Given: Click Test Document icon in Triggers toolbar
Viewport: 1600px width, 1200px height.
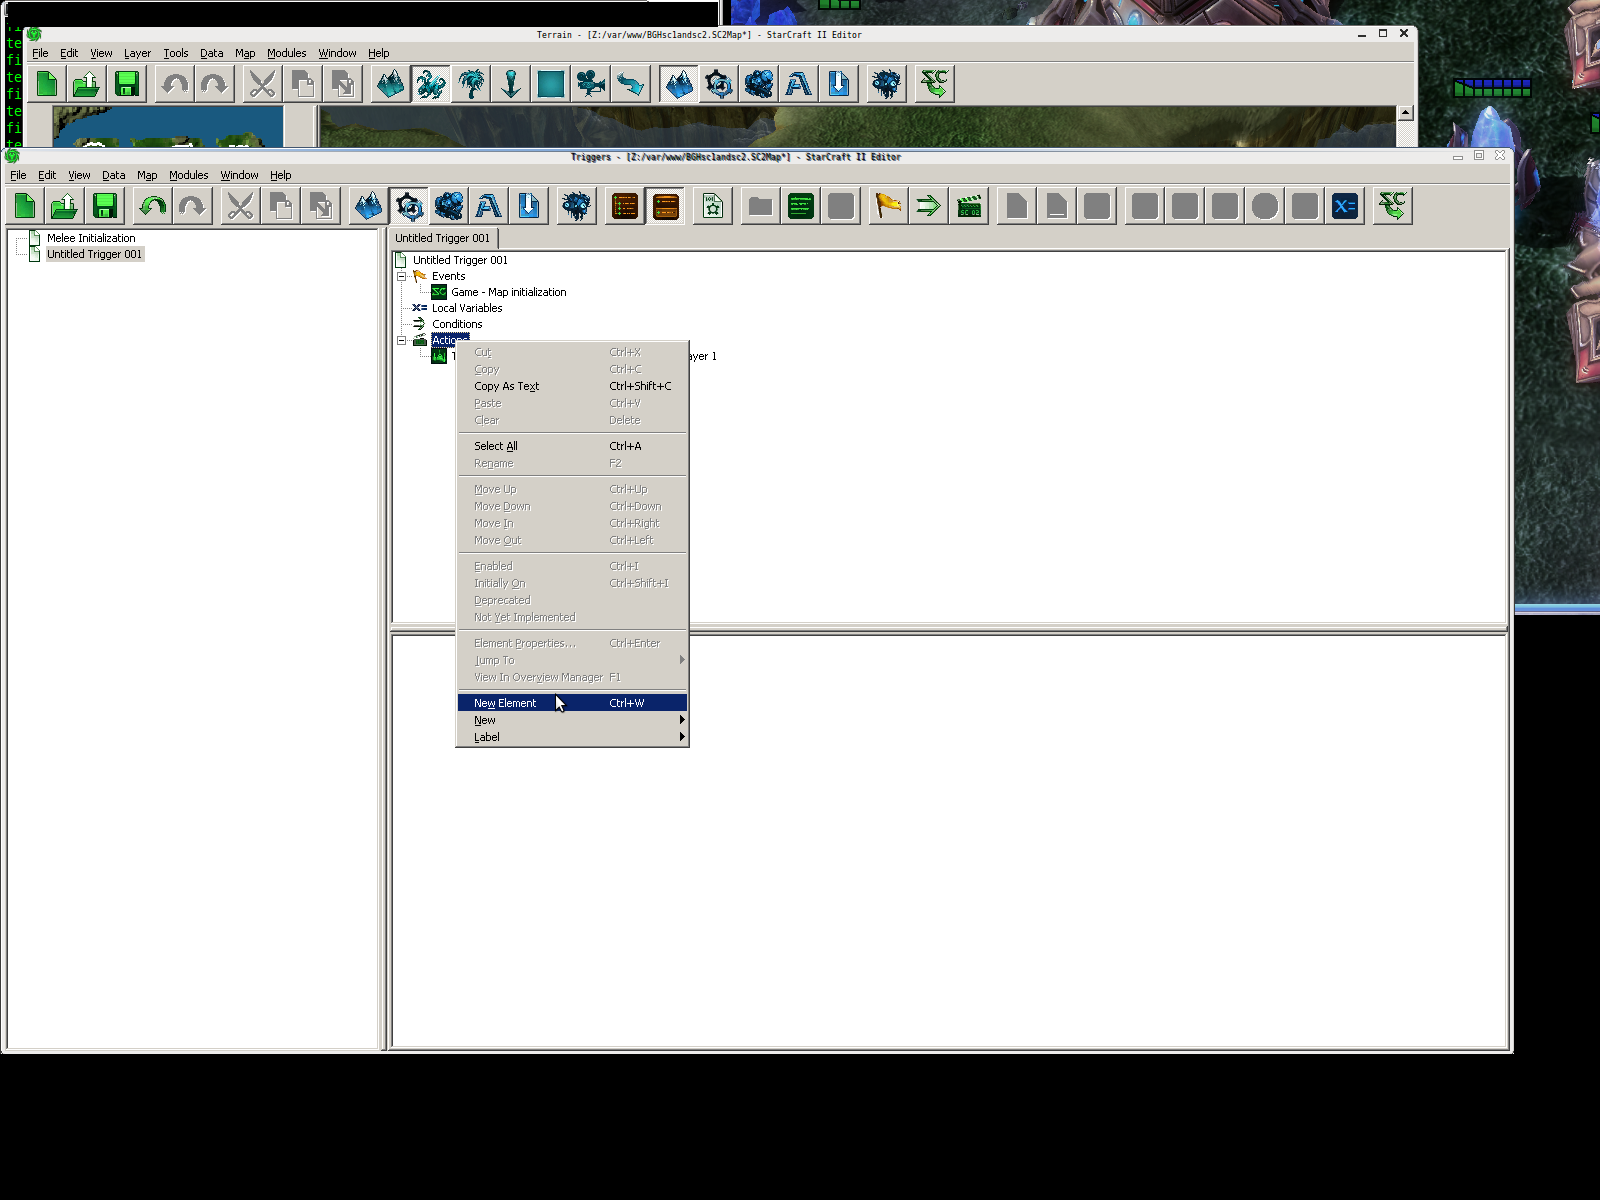Looking at the screenshot, I should (x=1392, y=206).
